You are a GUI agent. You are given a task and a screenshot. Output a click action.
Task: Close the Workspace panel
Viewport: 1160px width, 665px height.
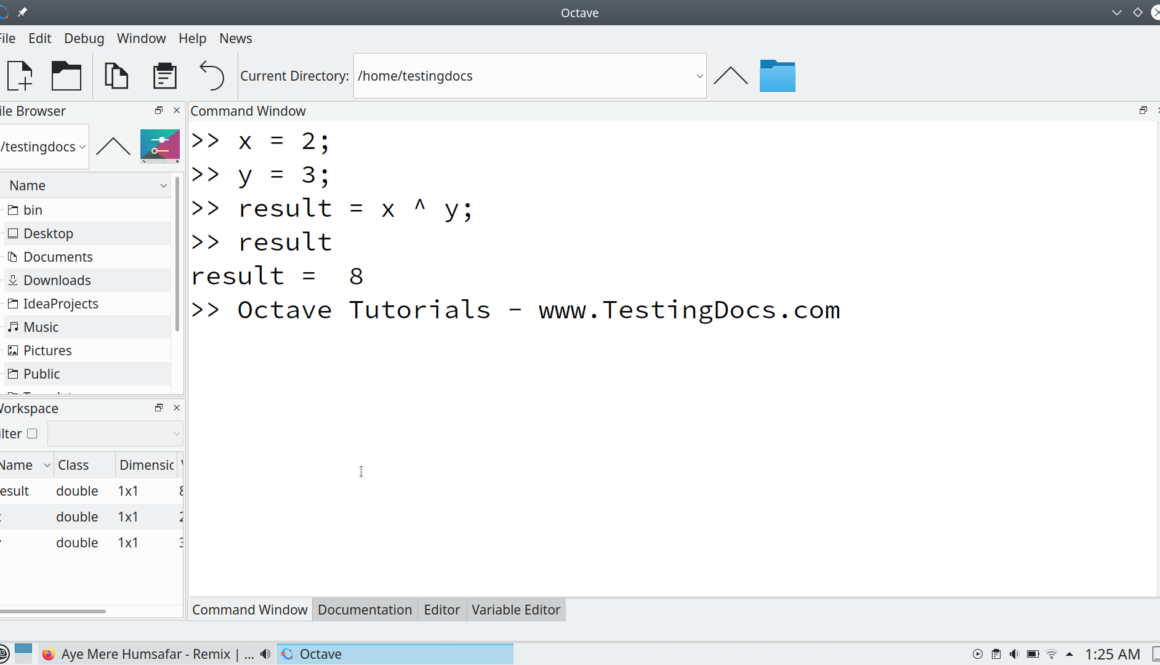[176, 408]
